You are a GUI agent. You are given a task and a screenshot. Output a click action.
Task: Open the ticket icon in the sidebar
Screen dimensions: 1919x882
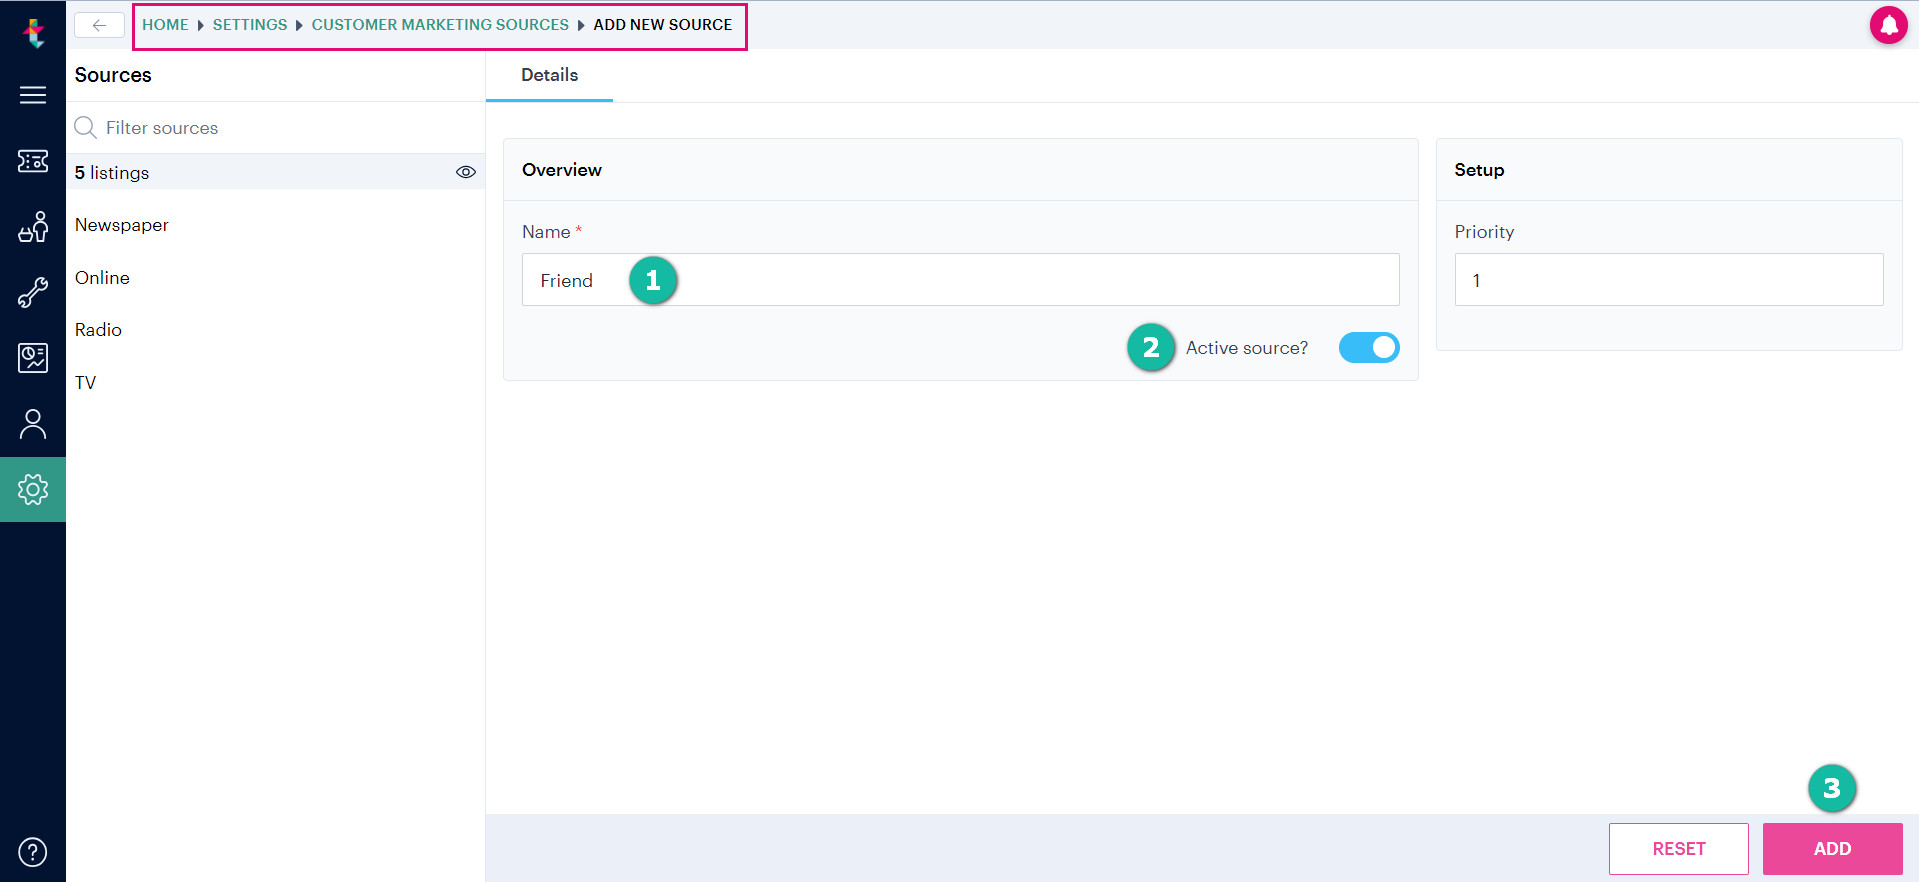tap(33, 161)
